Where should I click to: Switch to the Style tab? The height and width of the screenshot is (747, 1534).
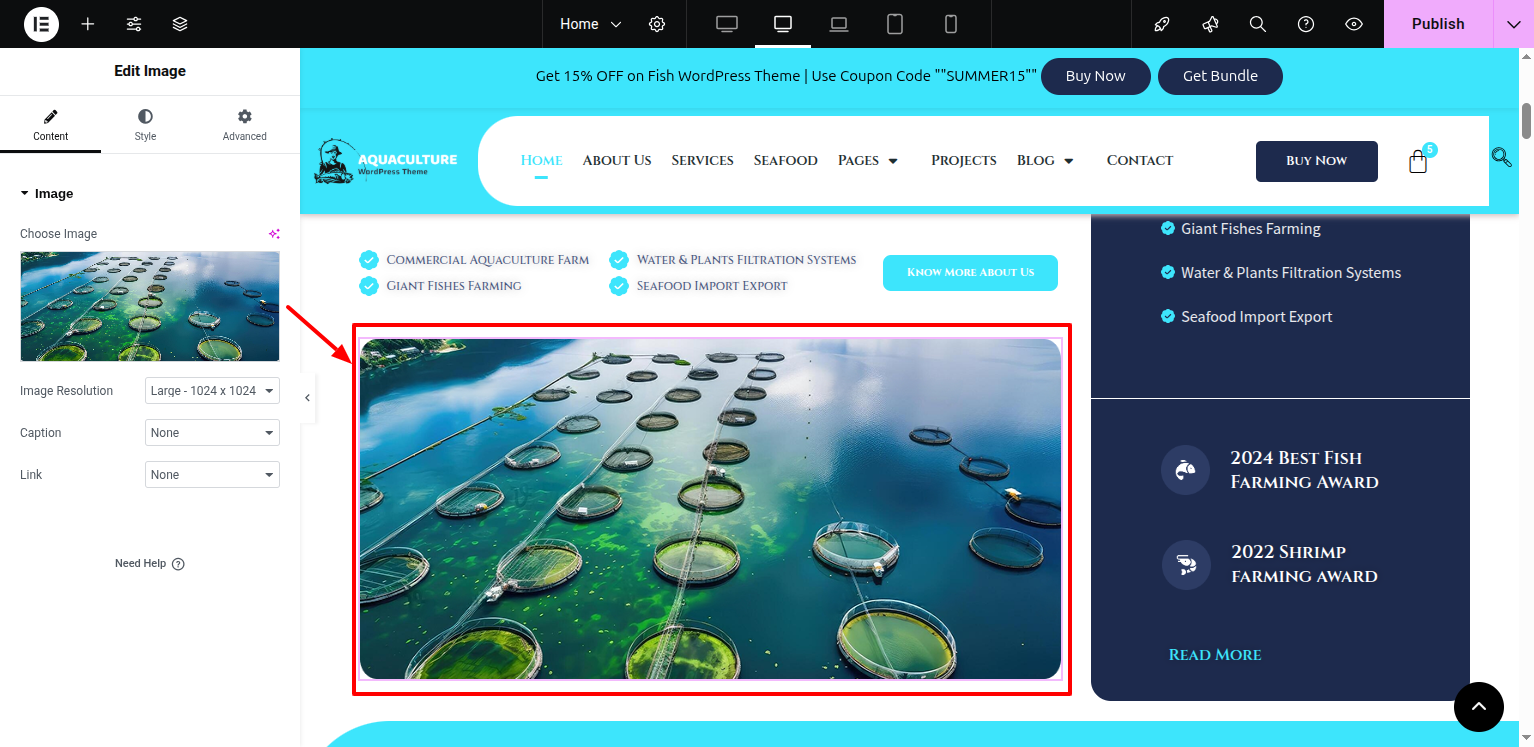(145, 126)
